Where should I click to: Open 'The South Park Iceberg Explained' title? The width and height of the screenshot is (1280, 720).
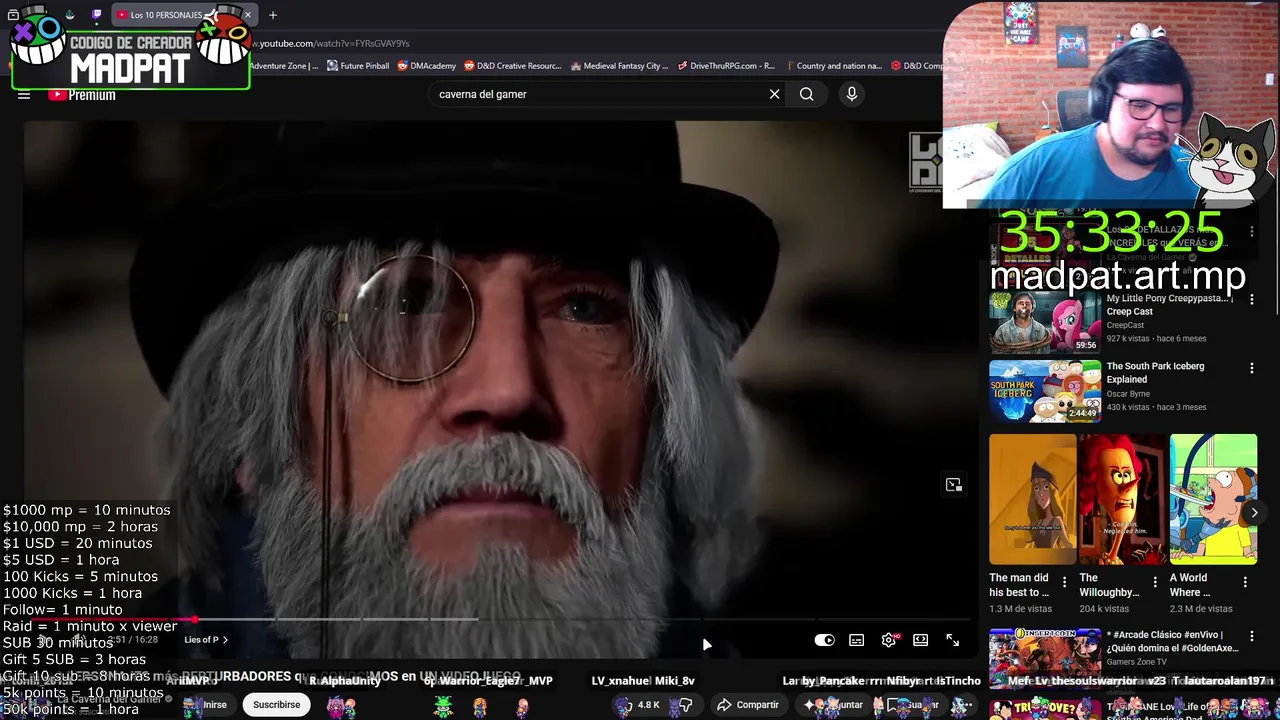[x=1155, y=373]
